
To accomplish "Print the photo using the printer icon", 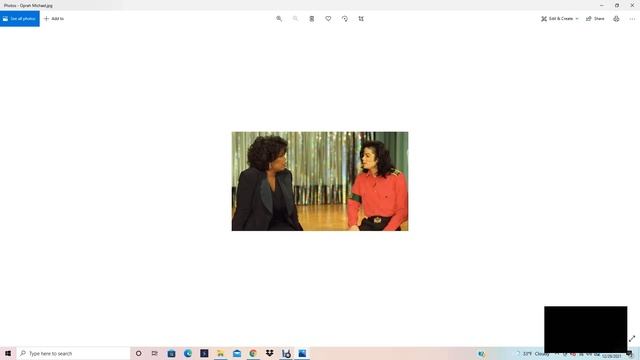I will pyautogui.click(x=616, y=19).
